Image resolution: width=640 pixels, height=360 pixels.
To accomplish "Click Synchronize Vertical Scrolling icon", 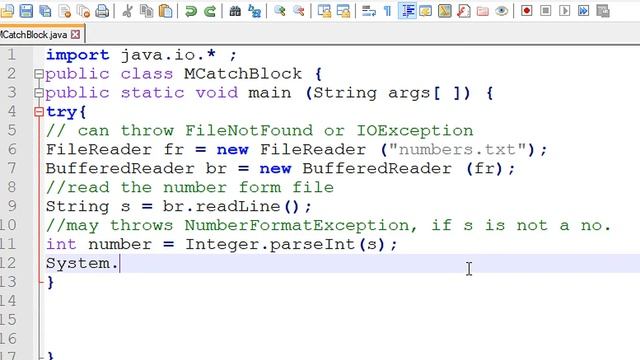I will point(324,11).
